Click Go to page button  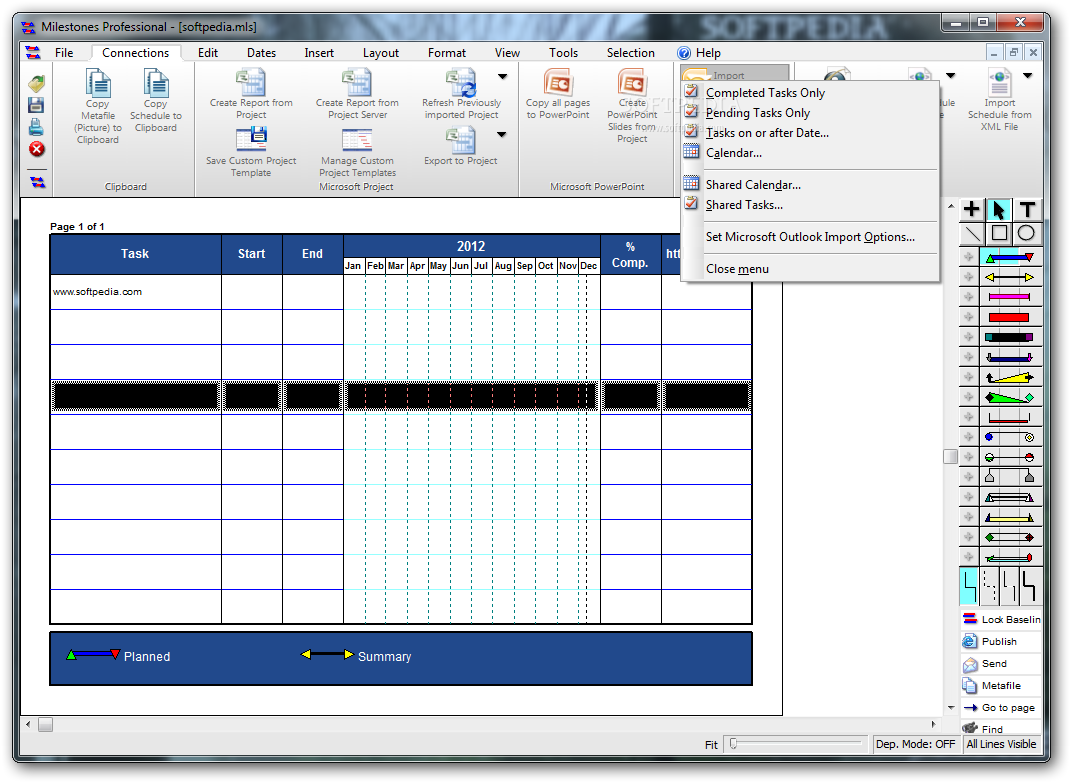[x=1001, y=708]
